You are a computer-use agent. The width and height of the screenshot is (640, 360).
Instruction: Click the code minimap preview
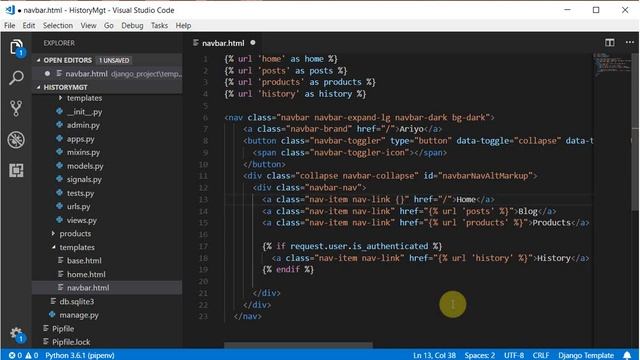coord(611,64)
